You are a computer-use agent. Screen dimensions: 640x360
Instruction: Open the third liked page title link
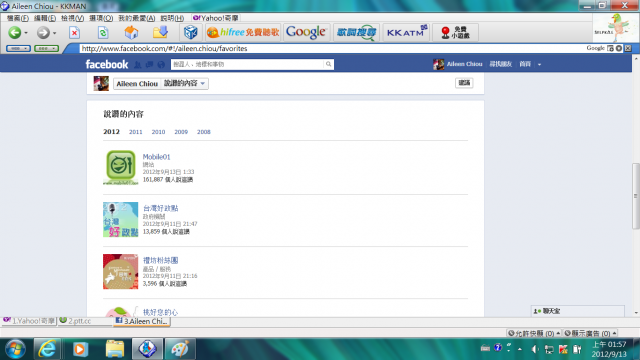(x=160, y=260)
